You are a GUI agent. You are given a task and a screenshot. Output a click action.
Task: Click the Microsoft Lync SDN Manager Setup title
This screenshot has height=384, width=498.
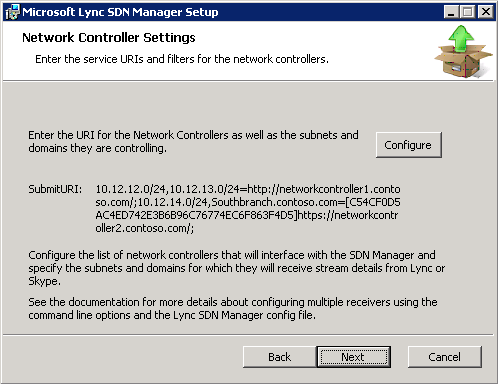[x=120, y=12]
